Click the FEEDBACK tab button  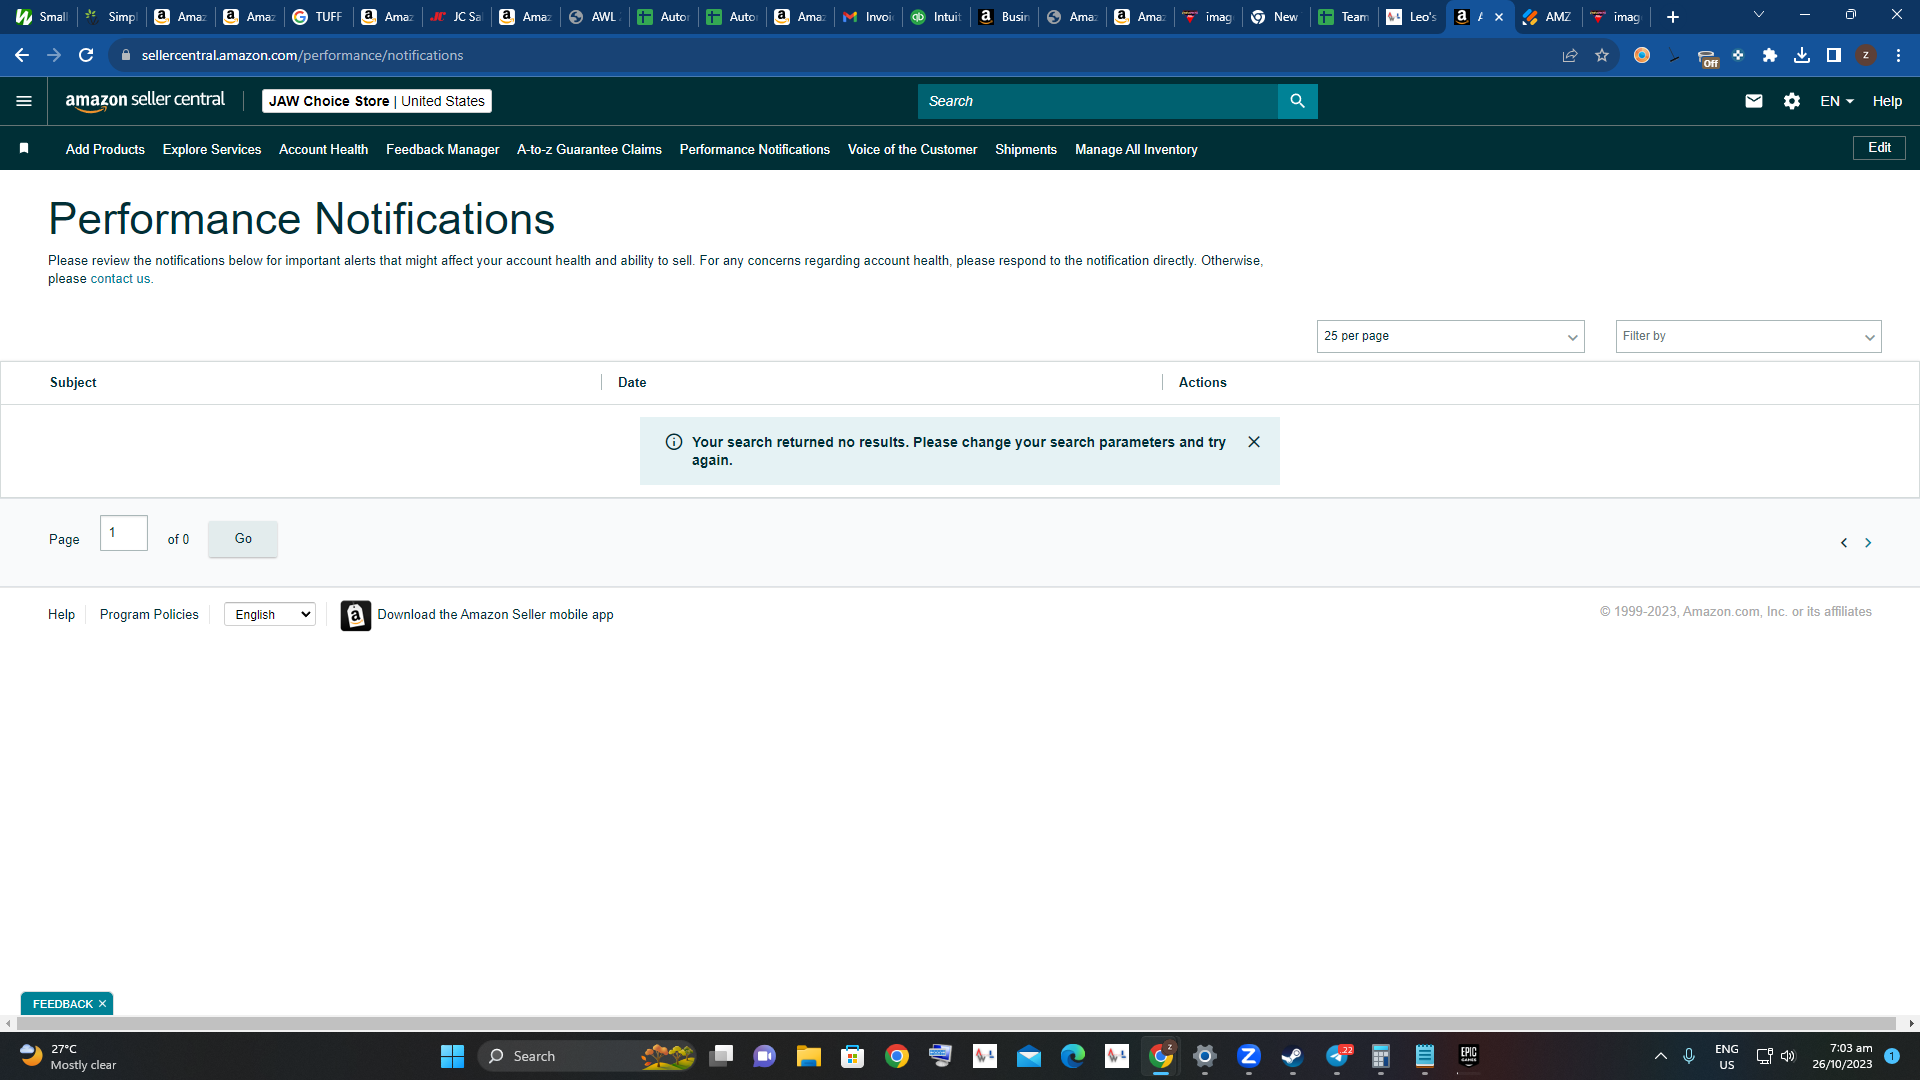pos(62,1004)
